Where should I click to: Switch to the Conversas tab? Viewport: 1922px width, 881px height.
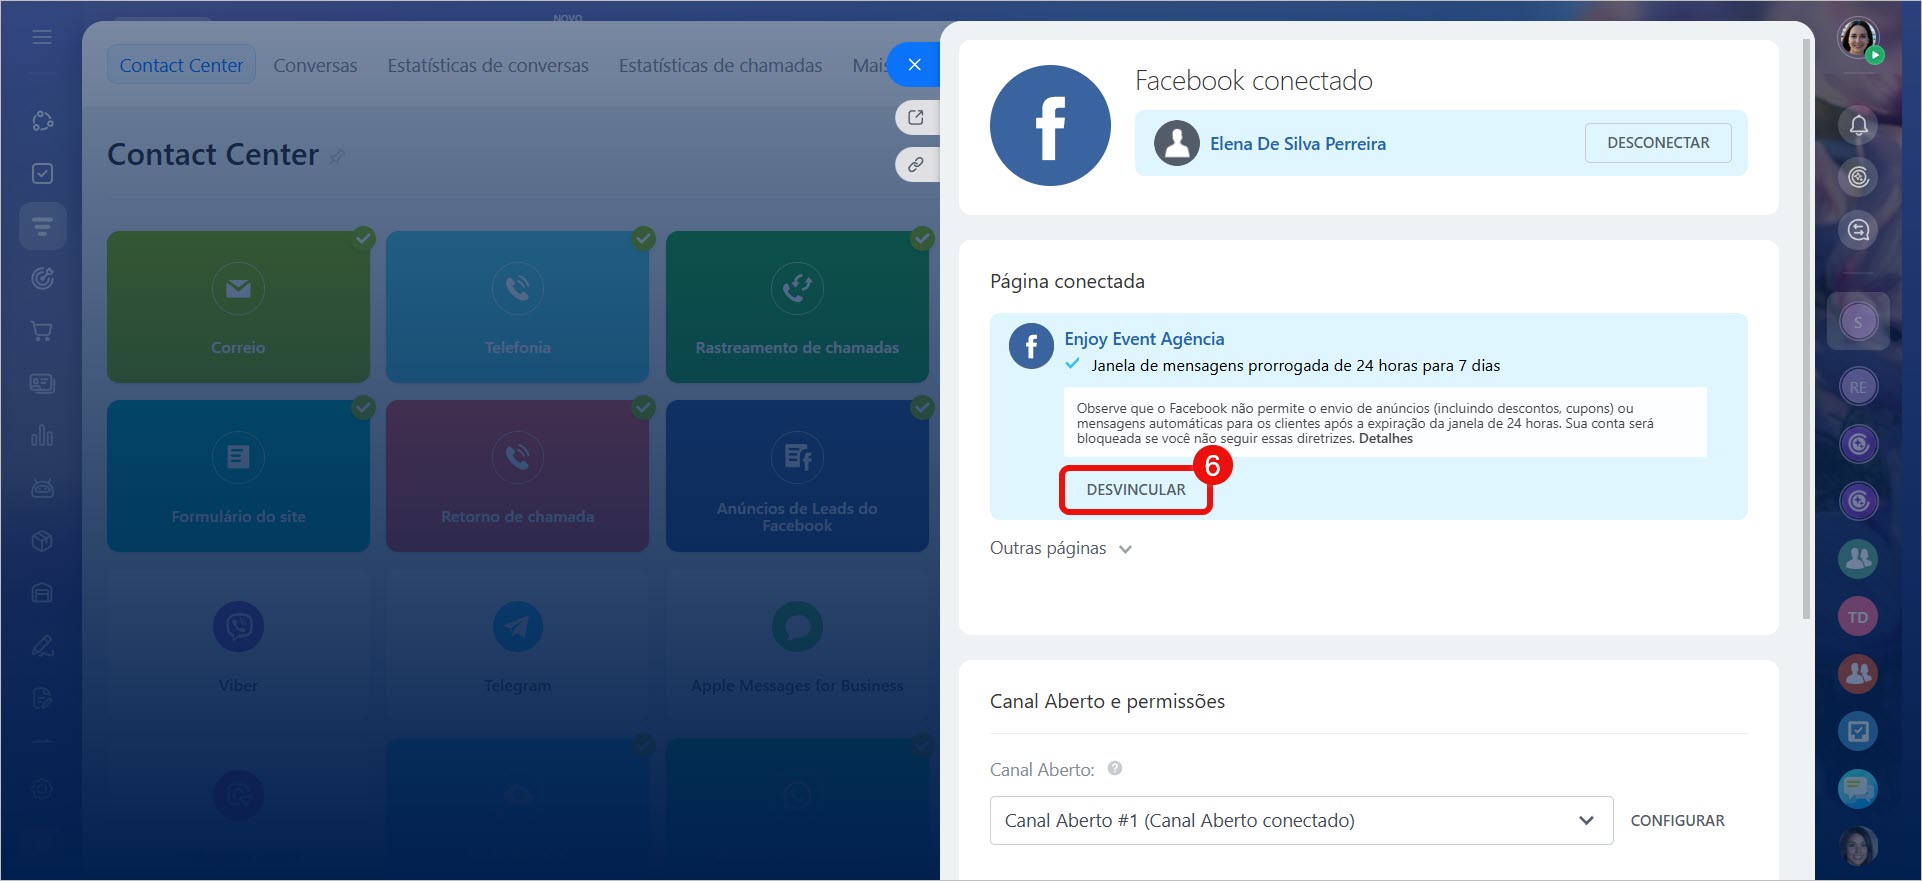(315, 65)
